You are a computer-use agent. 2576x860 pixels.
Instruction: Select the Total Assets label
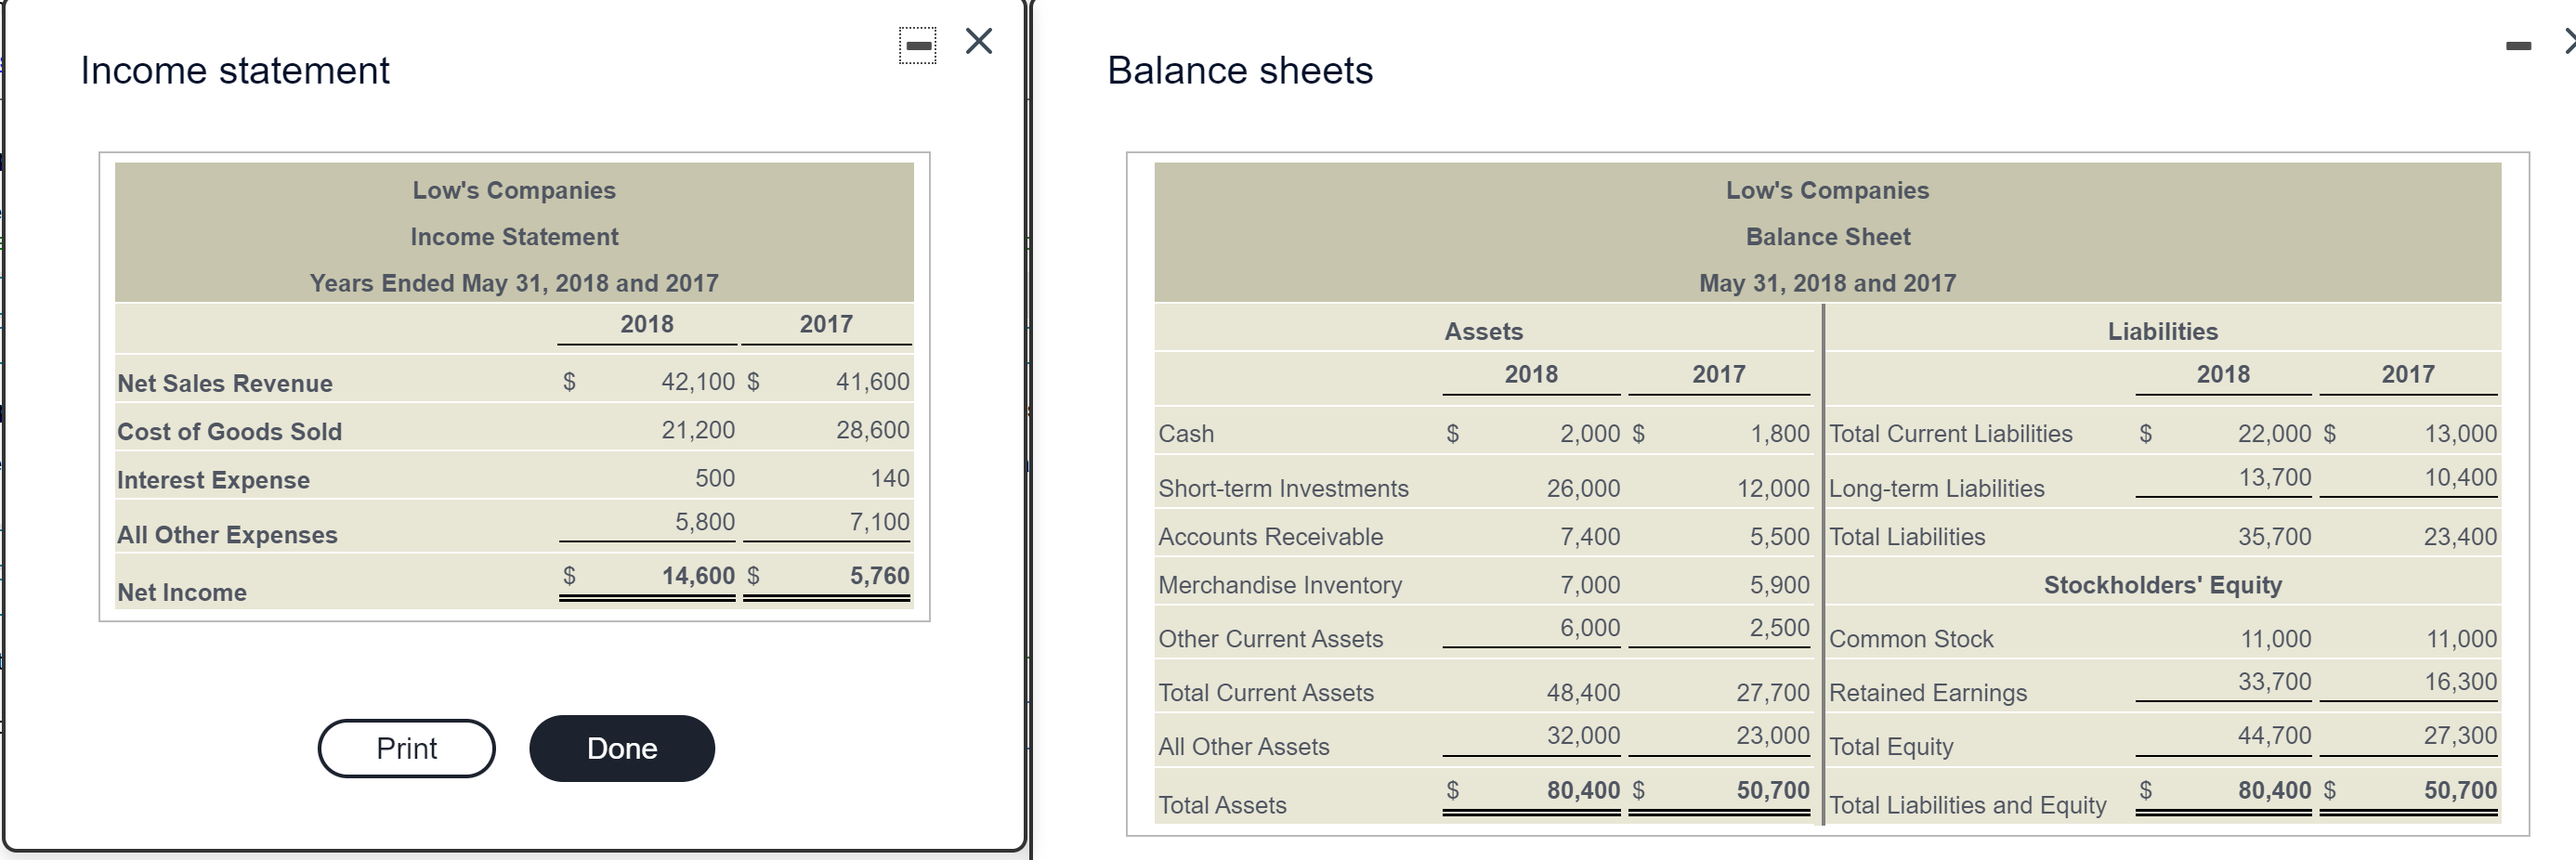point(1222,805)
